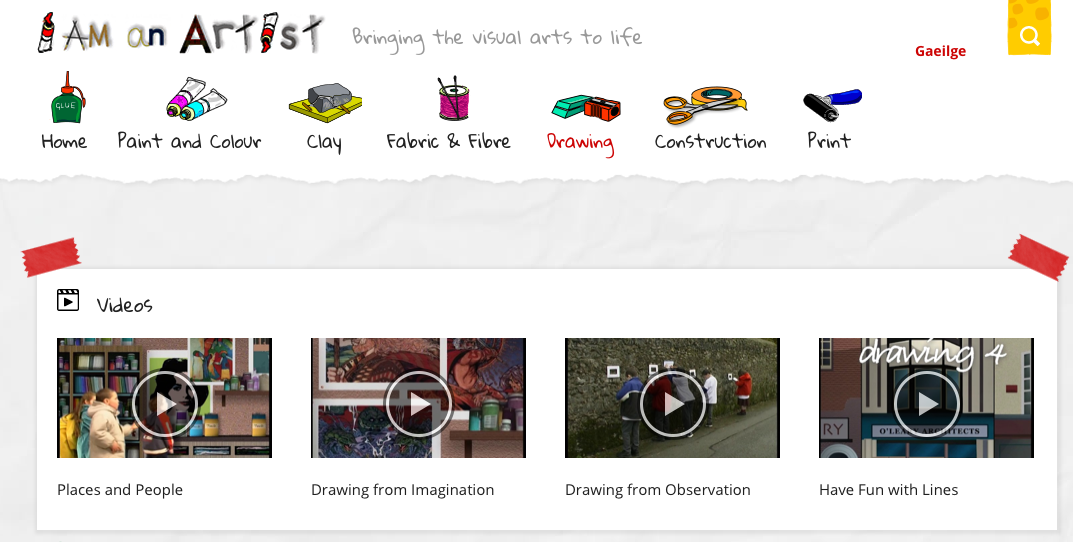The height and width of the screenshot is (542, 1073).
Task: Choose the thread spool Fabric icon
Action: coord(453,99)
